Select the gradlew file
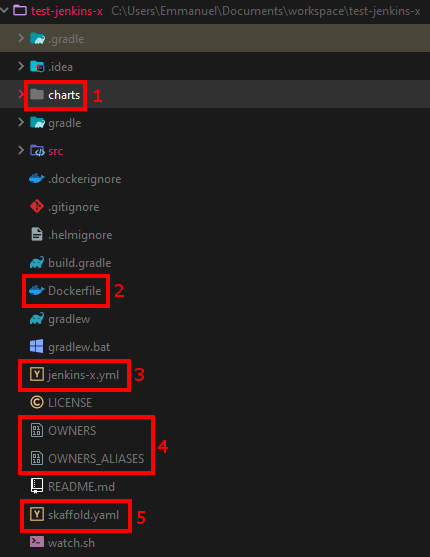The width and height of the screenshot is (430, 557). [69, 319]
